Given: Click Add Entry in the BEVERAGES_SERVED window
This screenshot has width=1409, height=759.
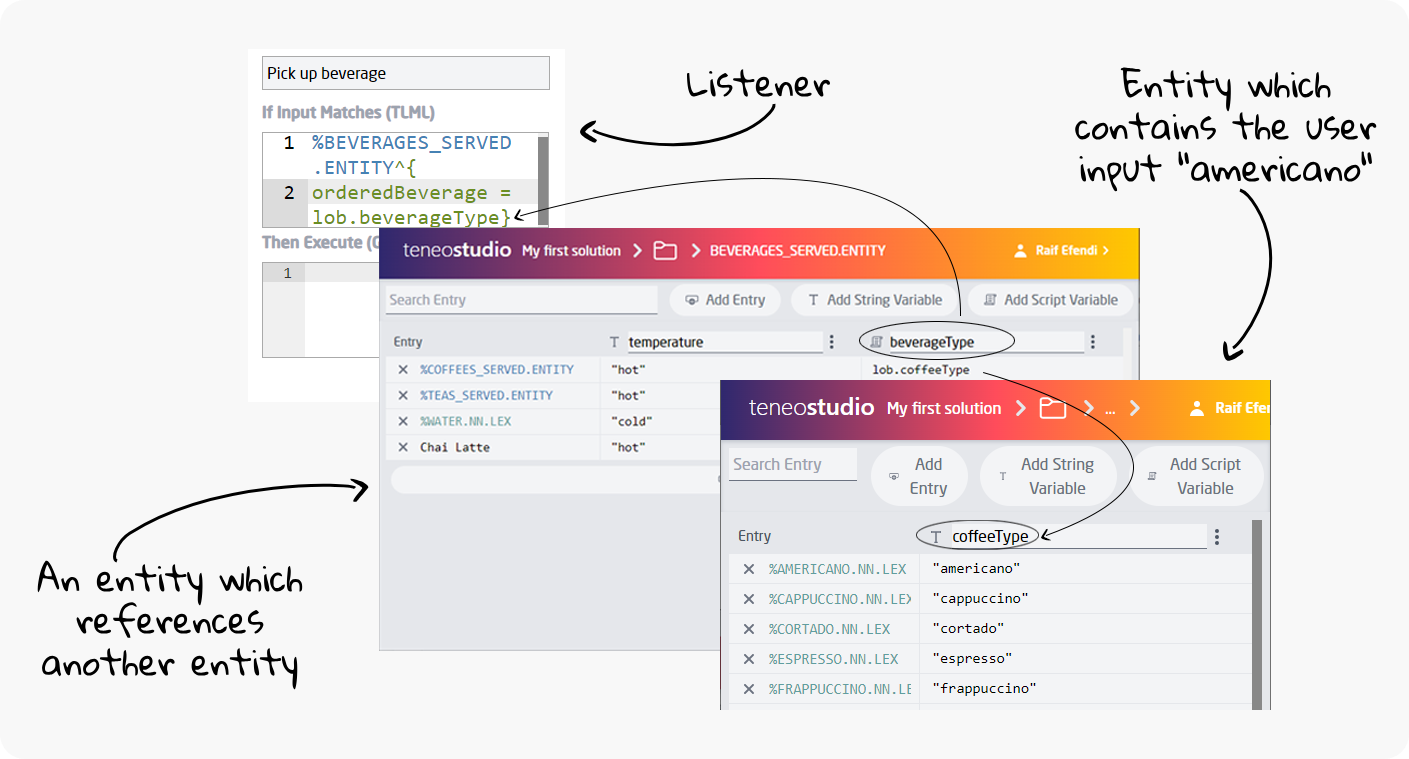Looking at the screenshot, I should (x=725, y=300).
